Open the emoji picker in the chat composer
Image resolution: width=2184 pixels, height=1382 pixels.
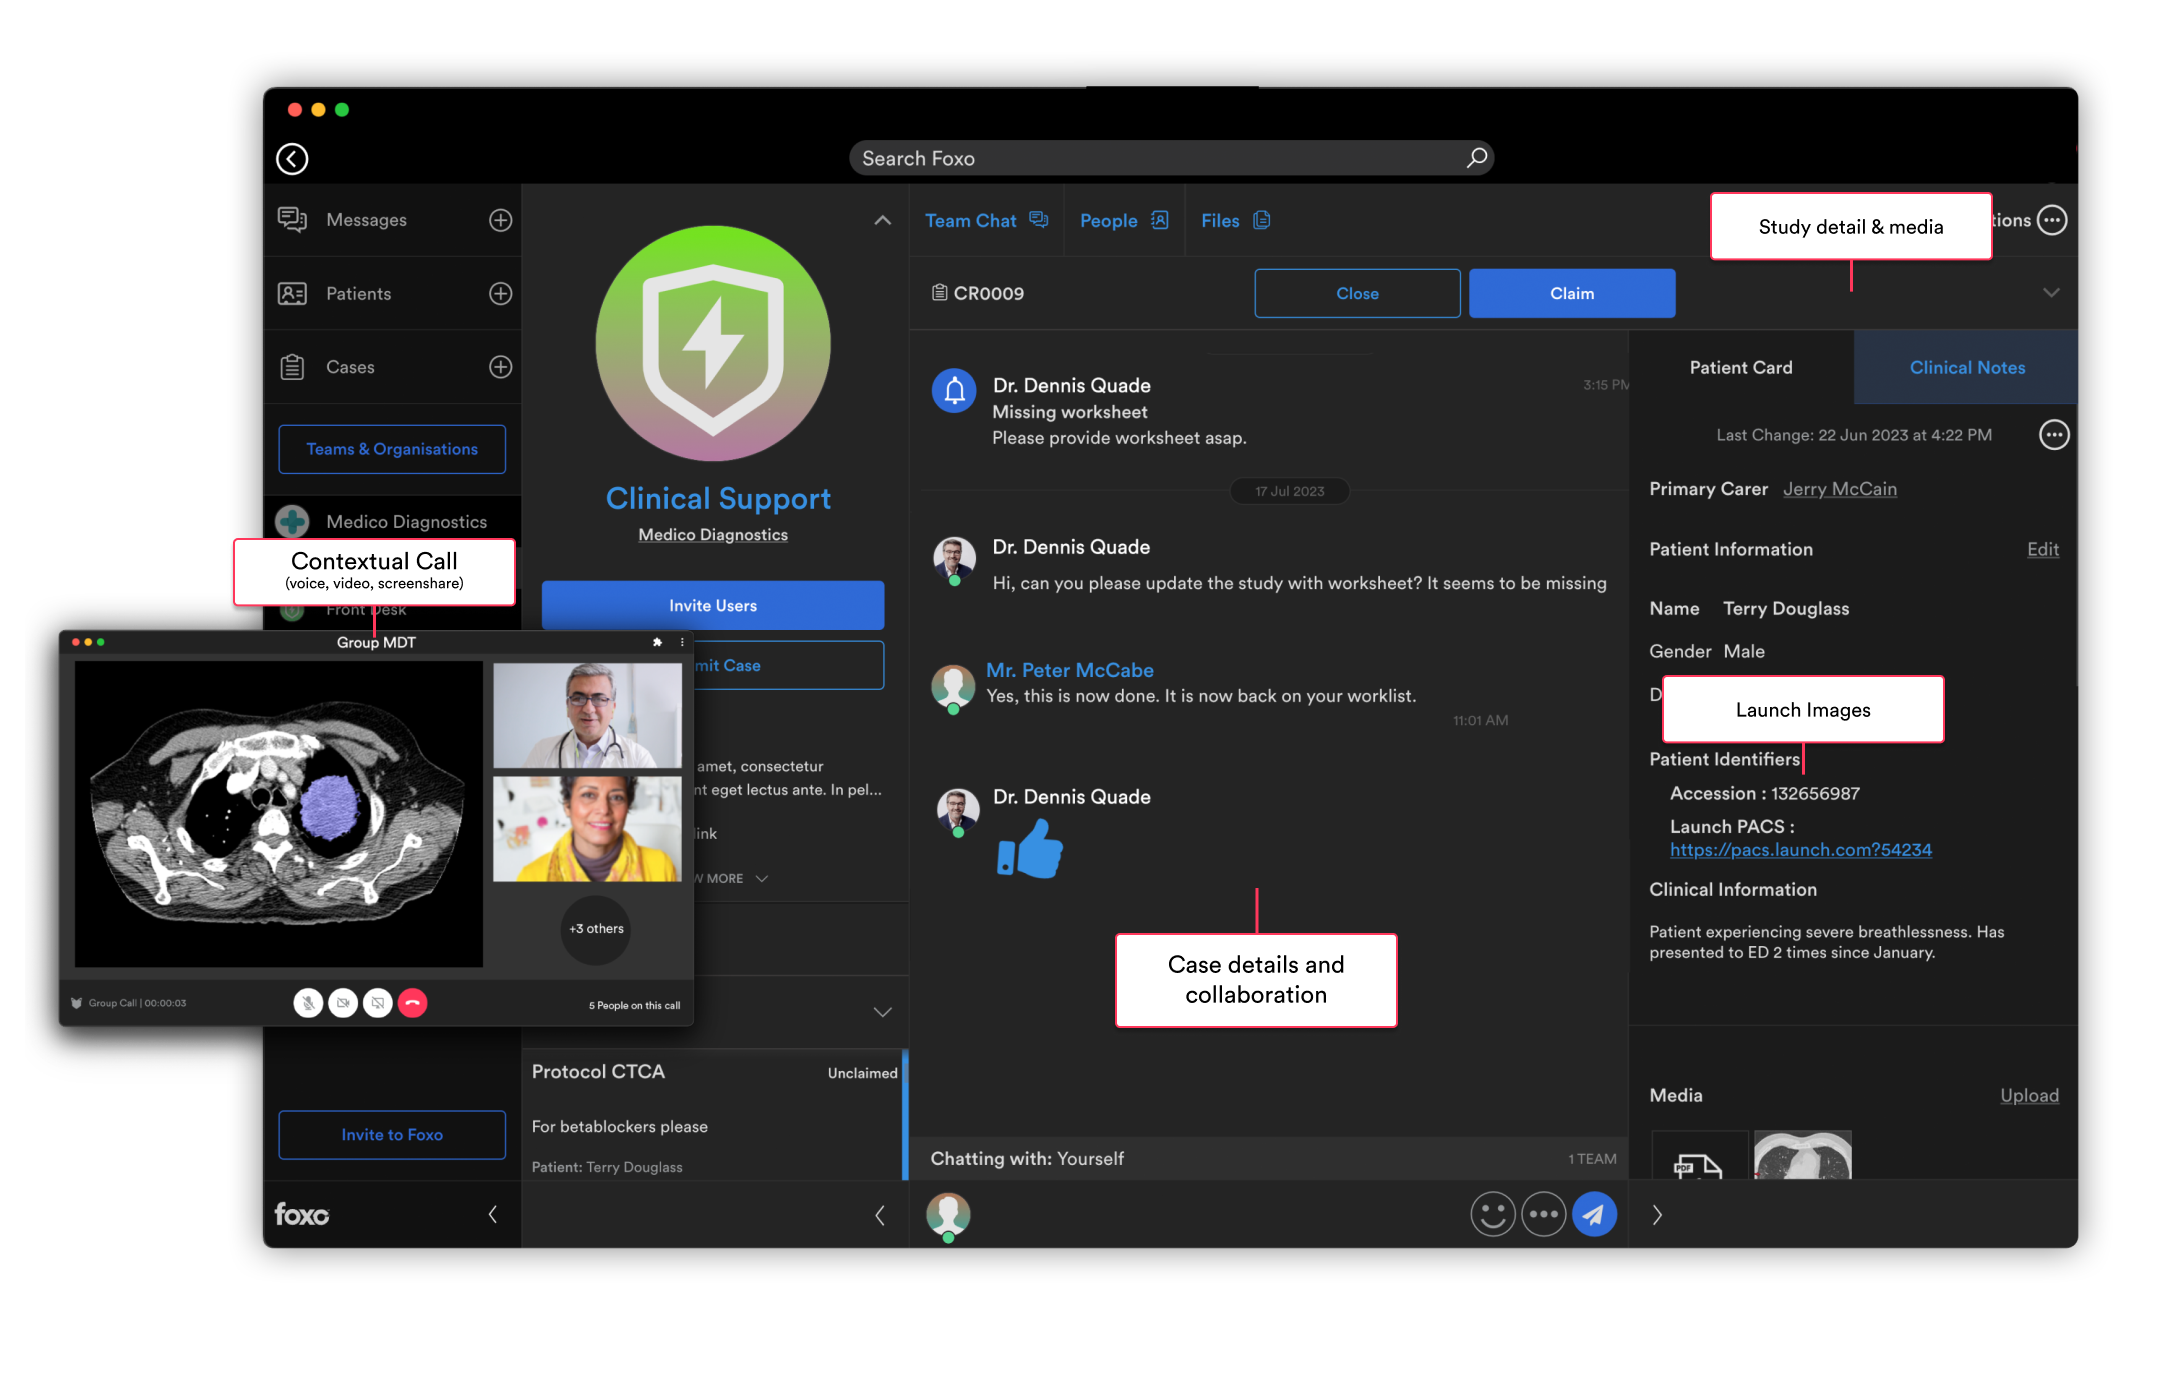click(x=1494, y=1214)
